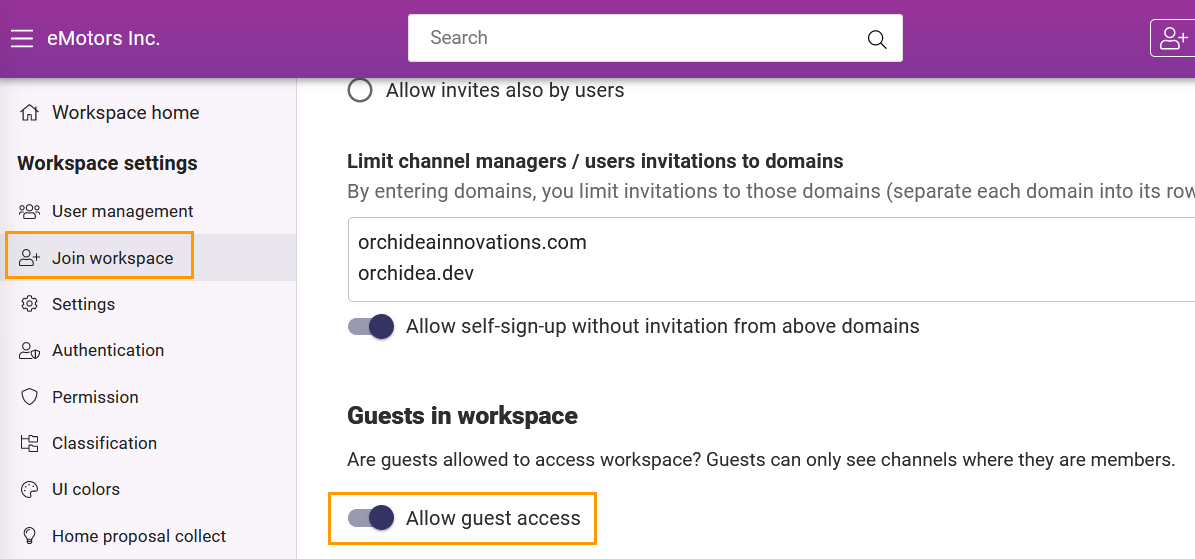Click the search magnifier icon
Viewport: 1195px width, 559px height.
pyautogui.click(x=877, y=39)
